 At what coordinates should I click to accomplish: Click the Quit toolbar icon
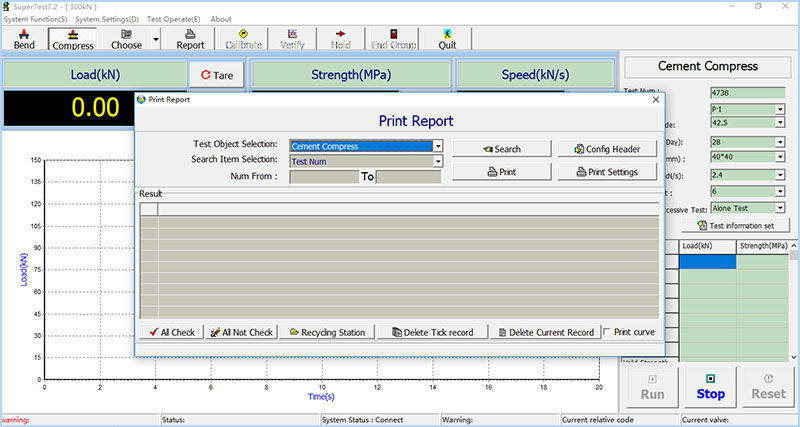[x=447, y=39]
